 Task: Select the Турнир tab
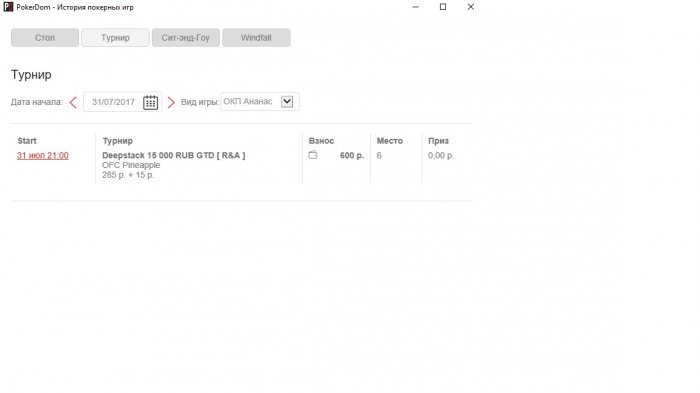pos(115,38)
